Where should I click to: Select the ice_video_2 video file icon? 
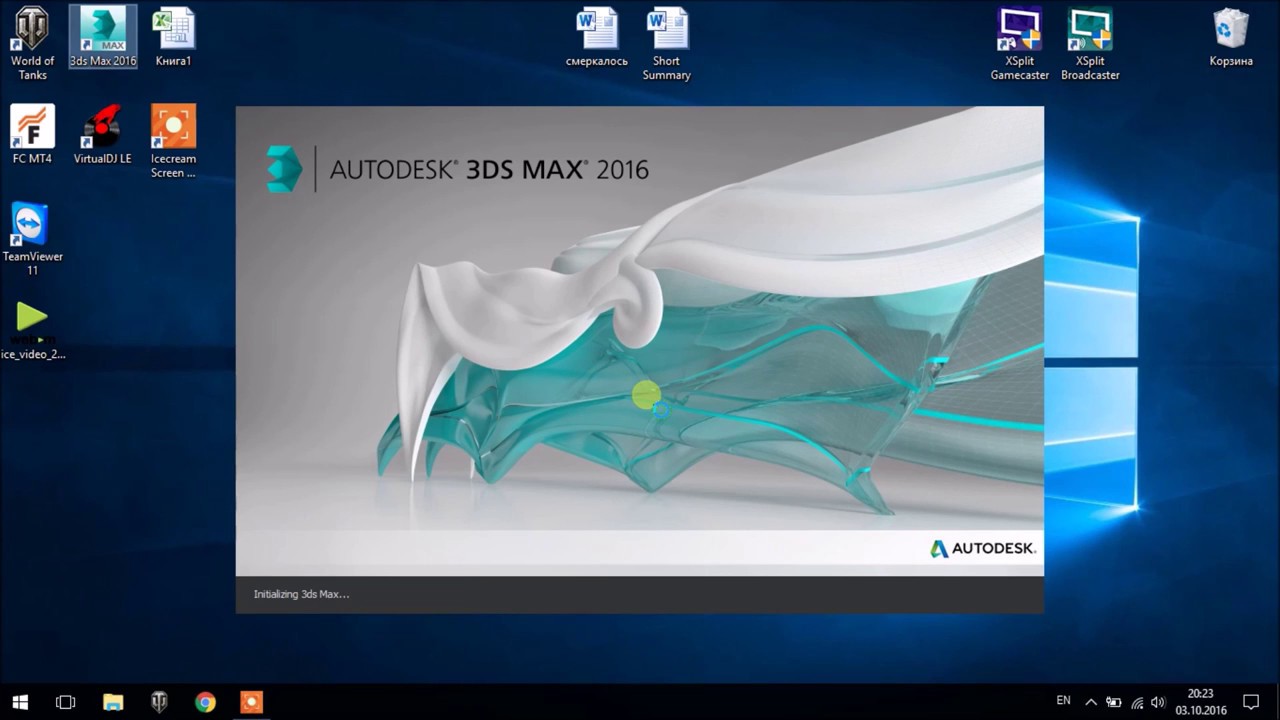[x=33, y=331]
